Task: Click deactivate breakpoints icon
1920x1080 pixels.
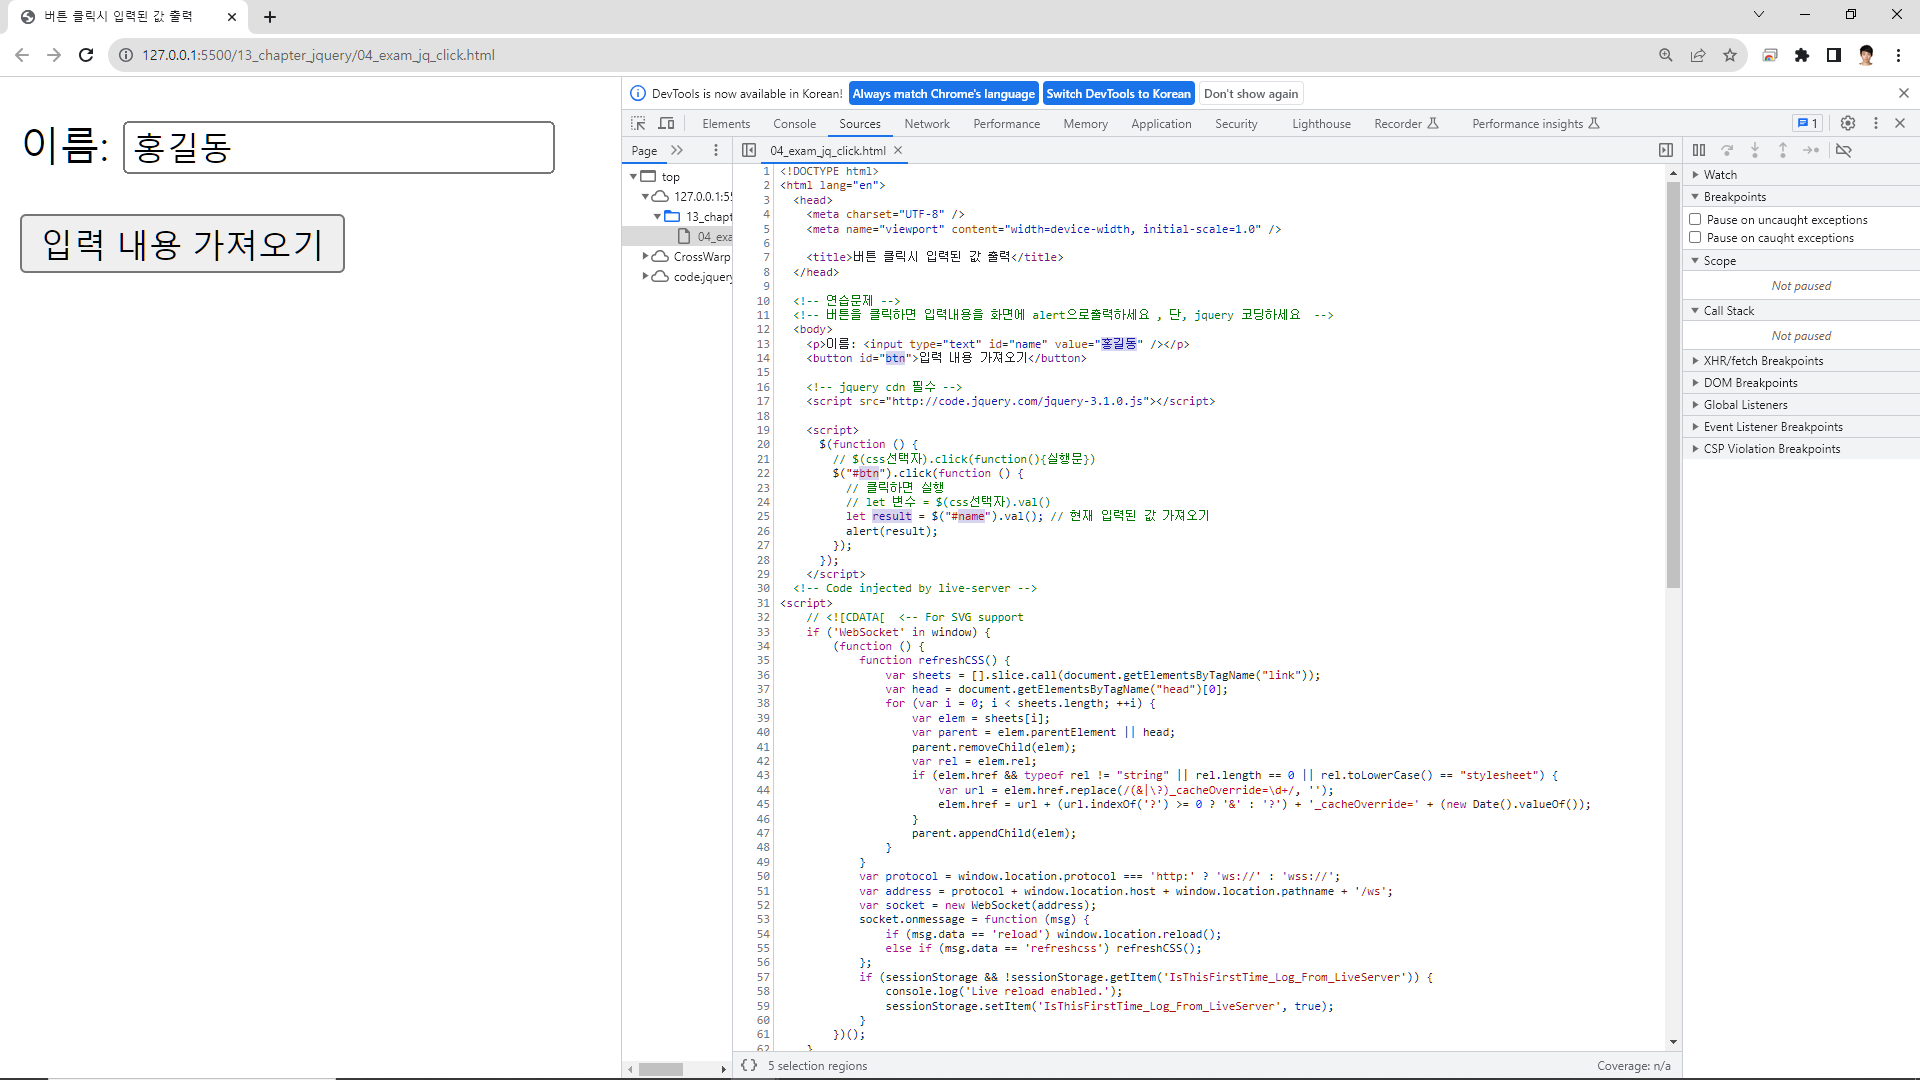Action: tap(1844, 150)
